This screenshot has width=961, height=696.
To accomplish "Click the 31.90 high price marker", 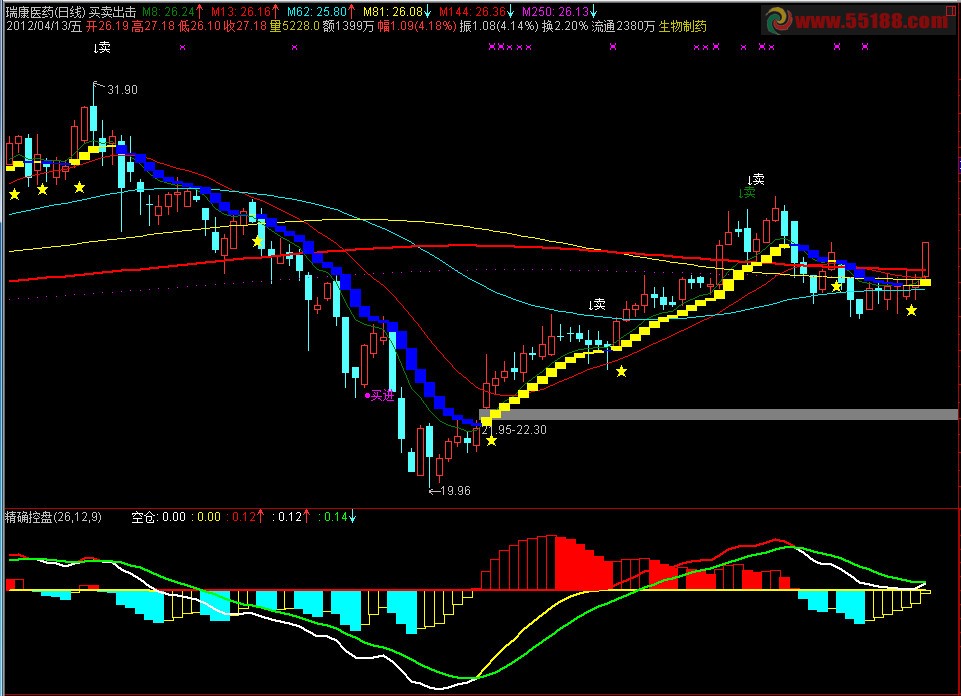I will coord(123,89).
